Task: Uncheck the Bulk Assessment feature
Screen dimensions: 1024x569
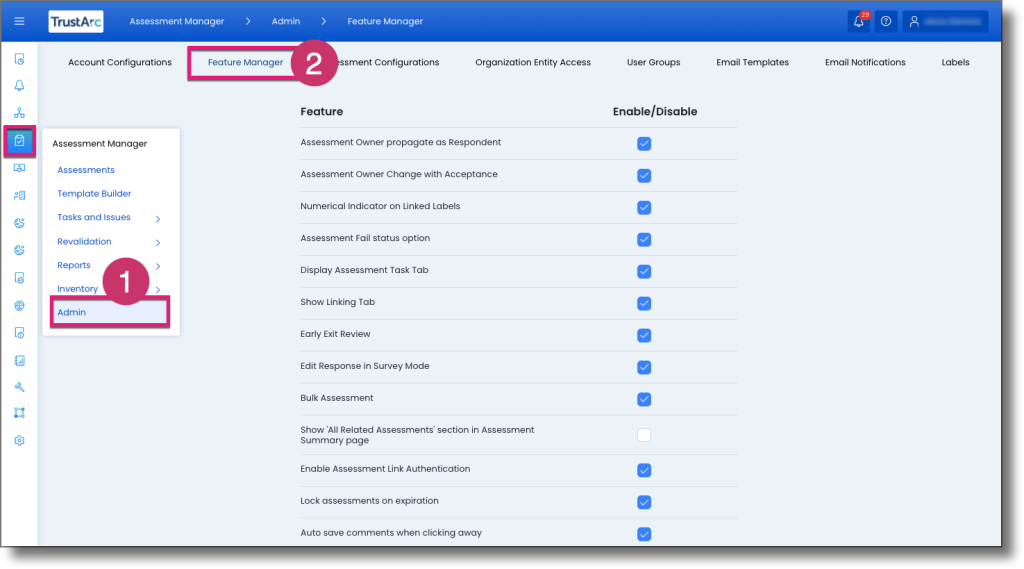Action: [644, 399]
